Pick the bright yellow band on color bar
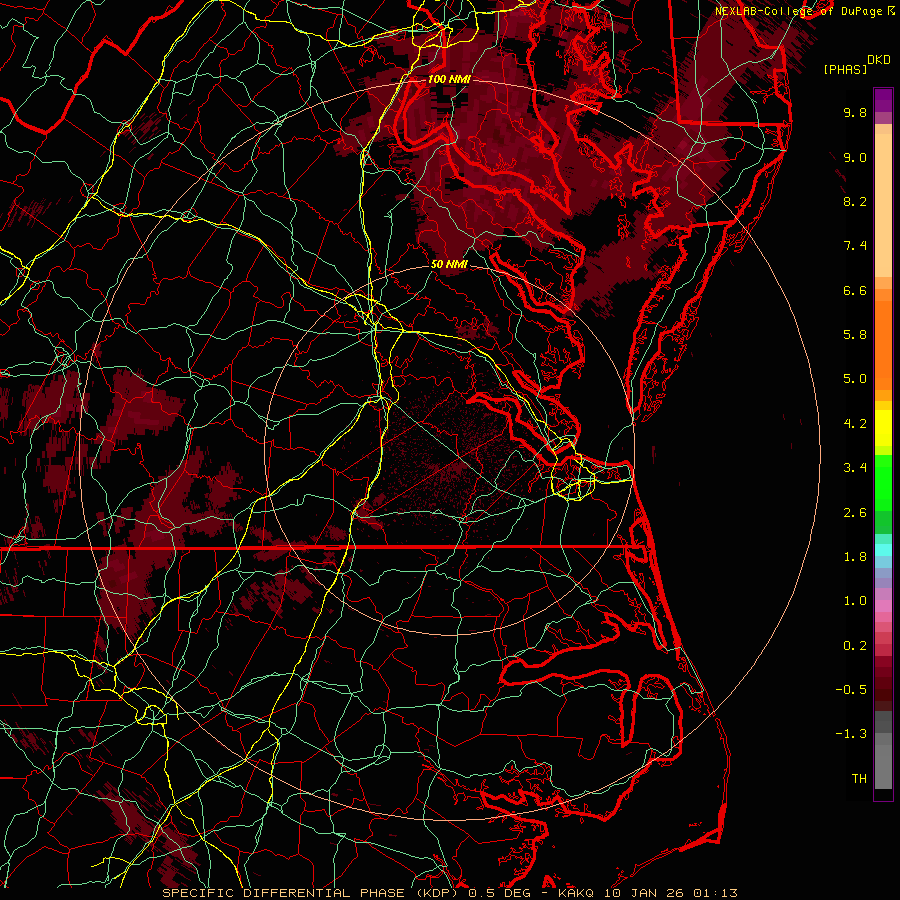Screen dimensions: 900x900 coord(883,428)
